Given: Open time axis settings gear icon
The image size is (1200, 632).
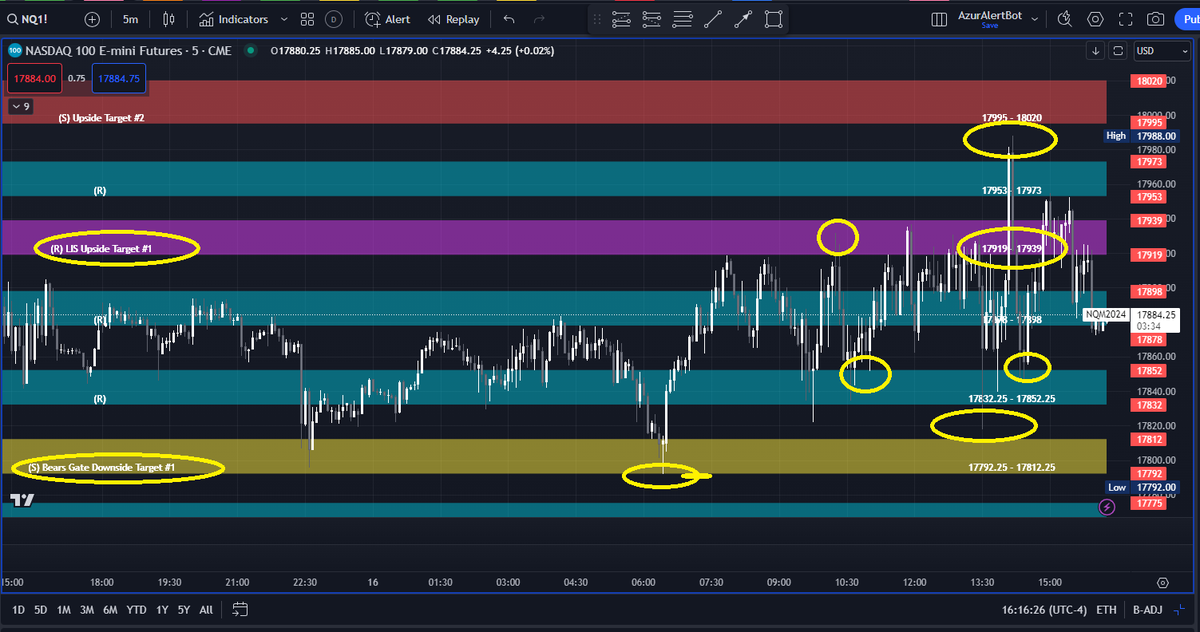Looking at the screenshot, I should click(1163, 582).
